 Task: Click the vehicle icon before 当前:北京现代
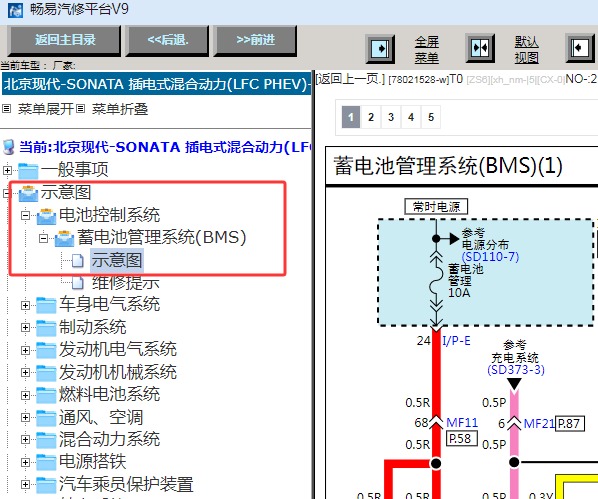point(8,147)
